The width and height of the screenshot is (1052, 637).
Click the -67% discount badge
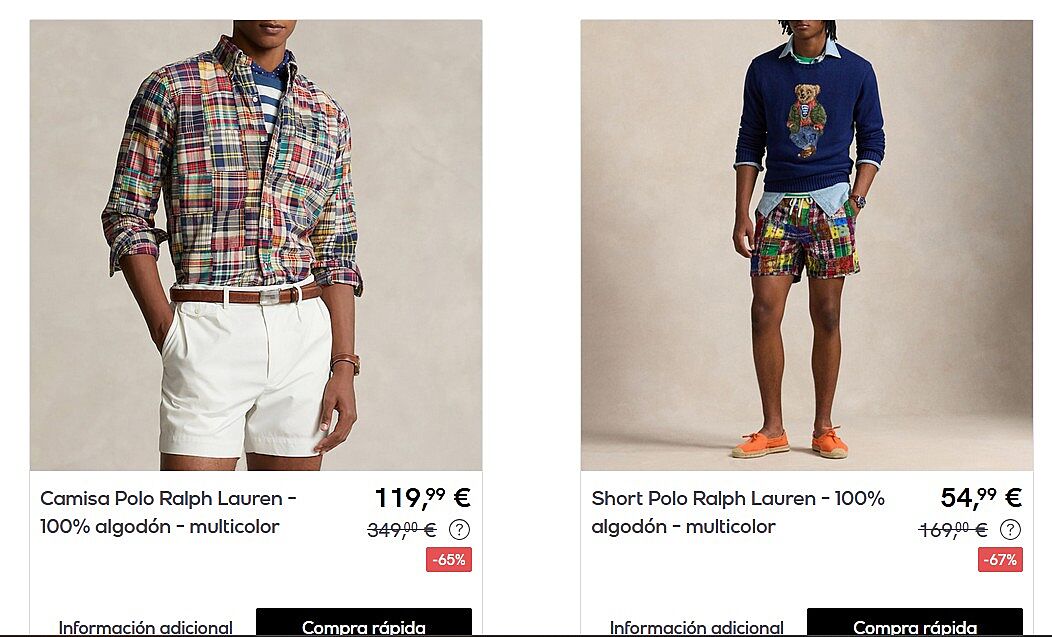click(1000, 560)
